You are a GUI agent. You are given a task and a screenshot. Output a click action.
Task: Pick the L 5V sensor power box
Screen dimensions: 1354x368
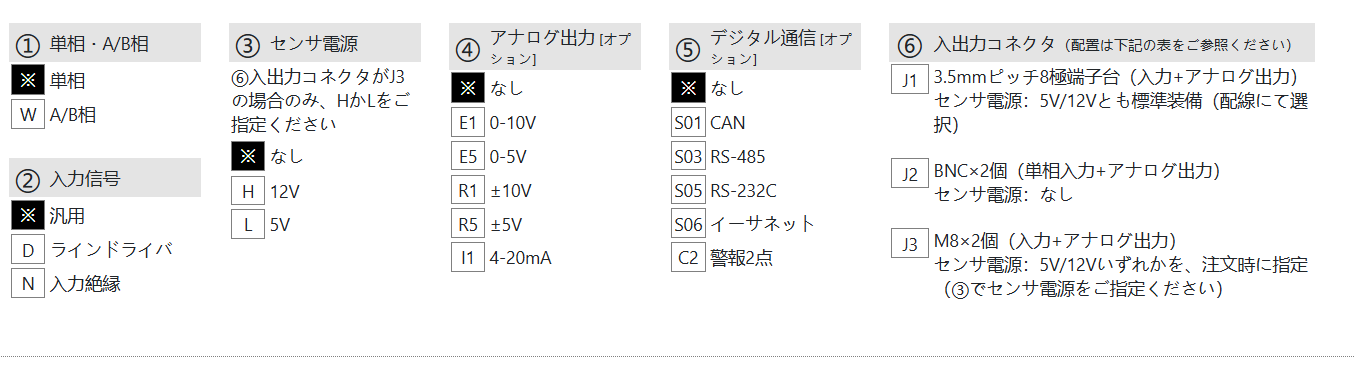click(248, 224)
